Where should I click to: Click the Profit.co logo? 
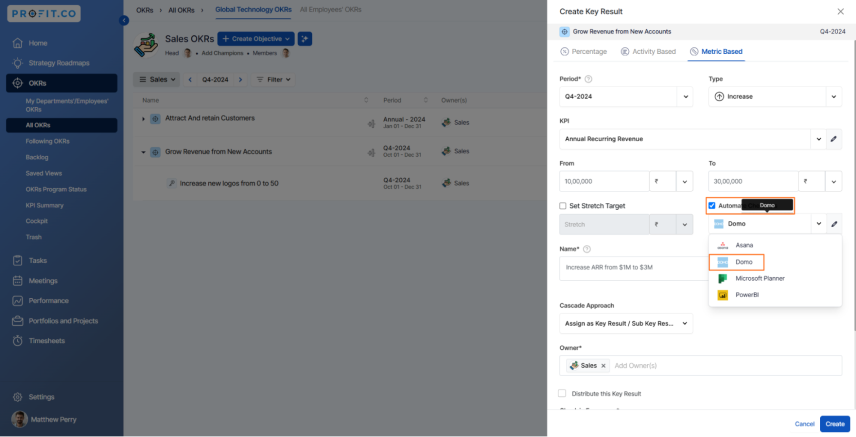44,14
